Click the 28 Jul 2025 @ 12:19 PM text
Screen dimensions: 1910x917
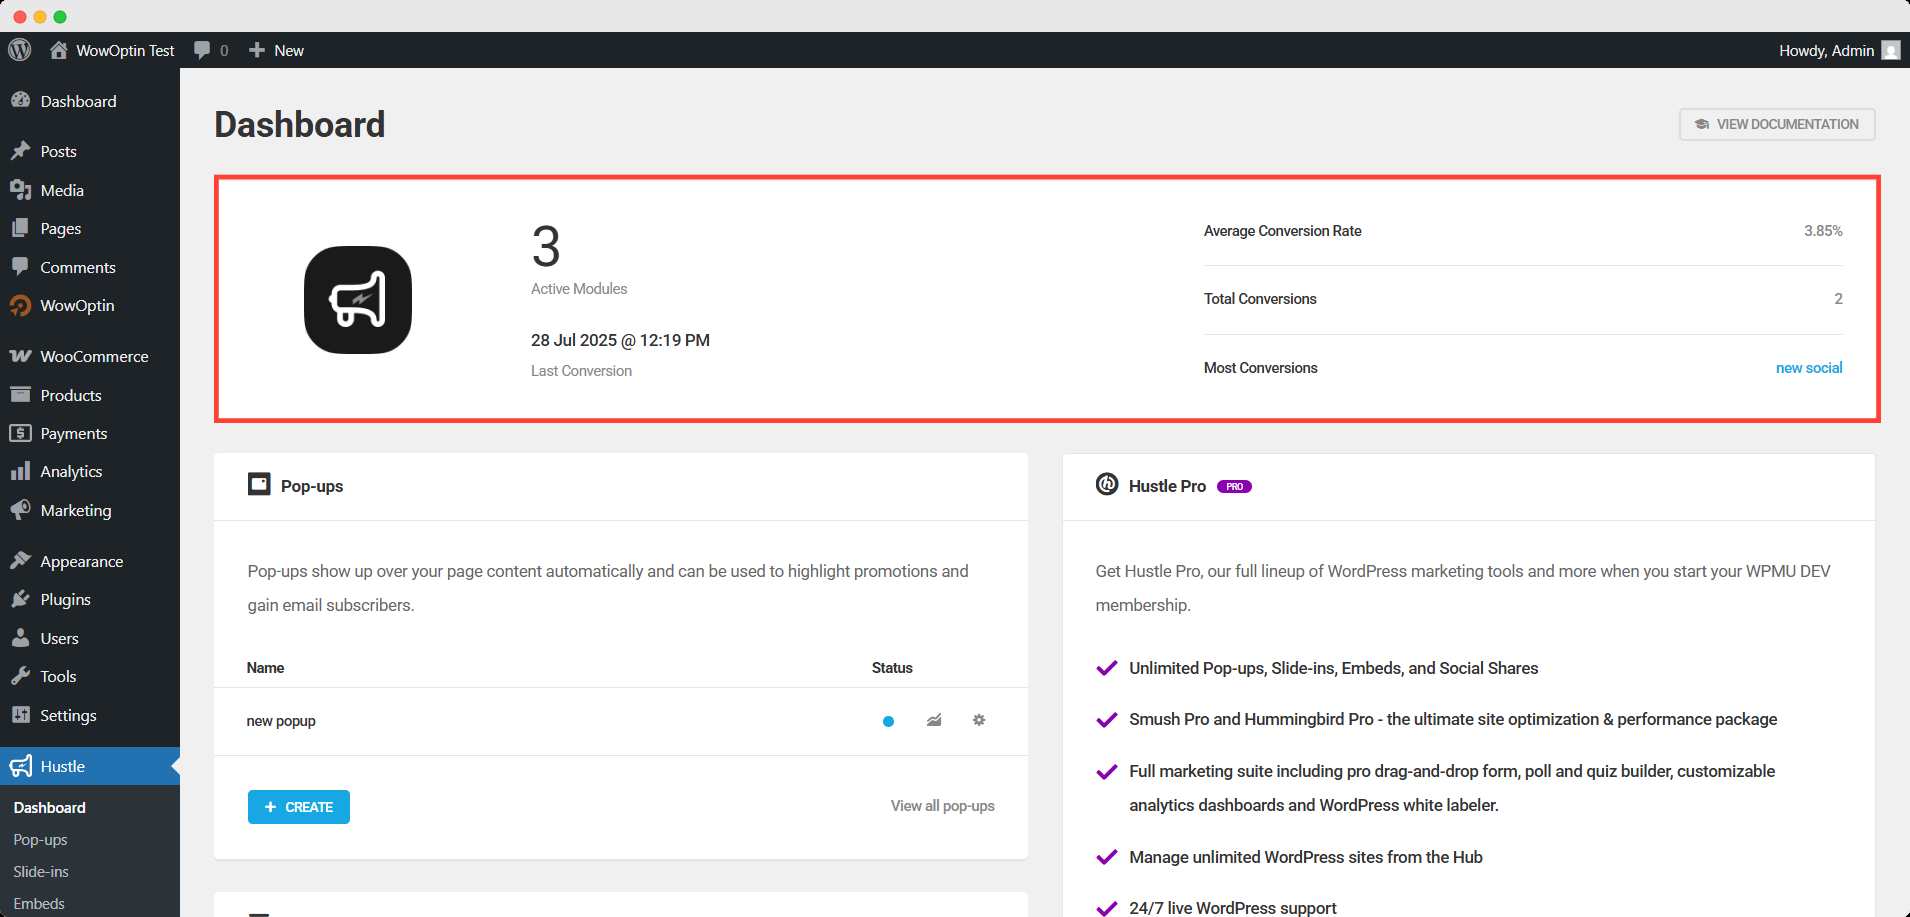[x=620, y=340]
